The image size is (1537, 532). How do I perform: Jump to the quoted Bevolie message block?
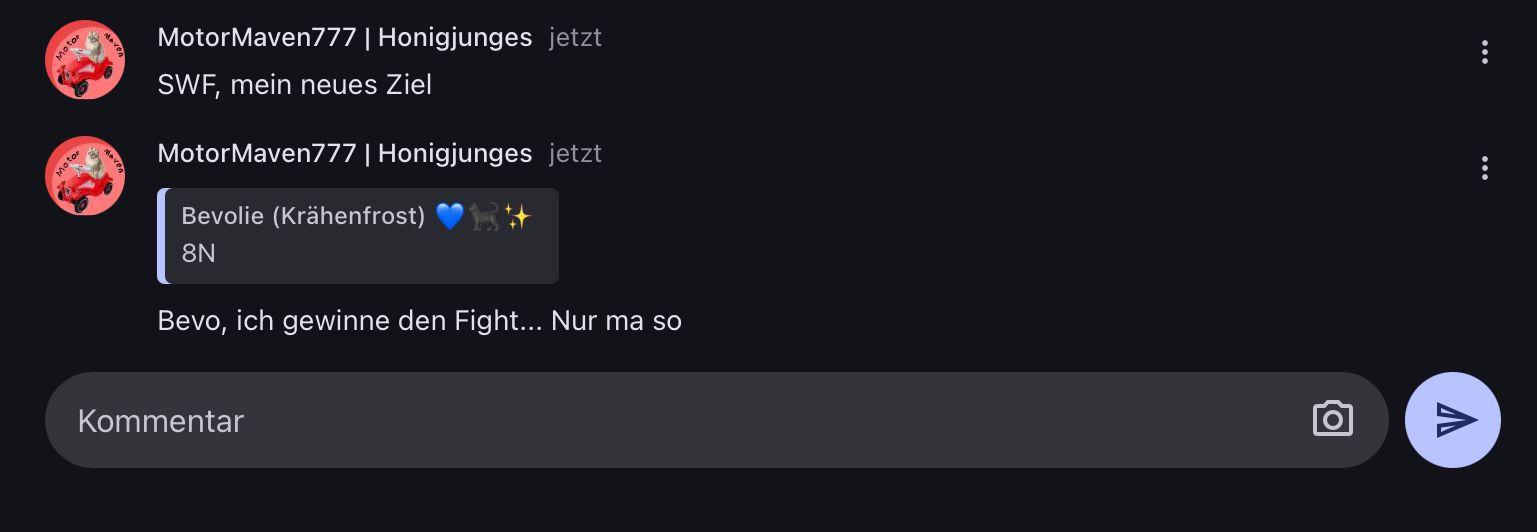coord(360,236)
